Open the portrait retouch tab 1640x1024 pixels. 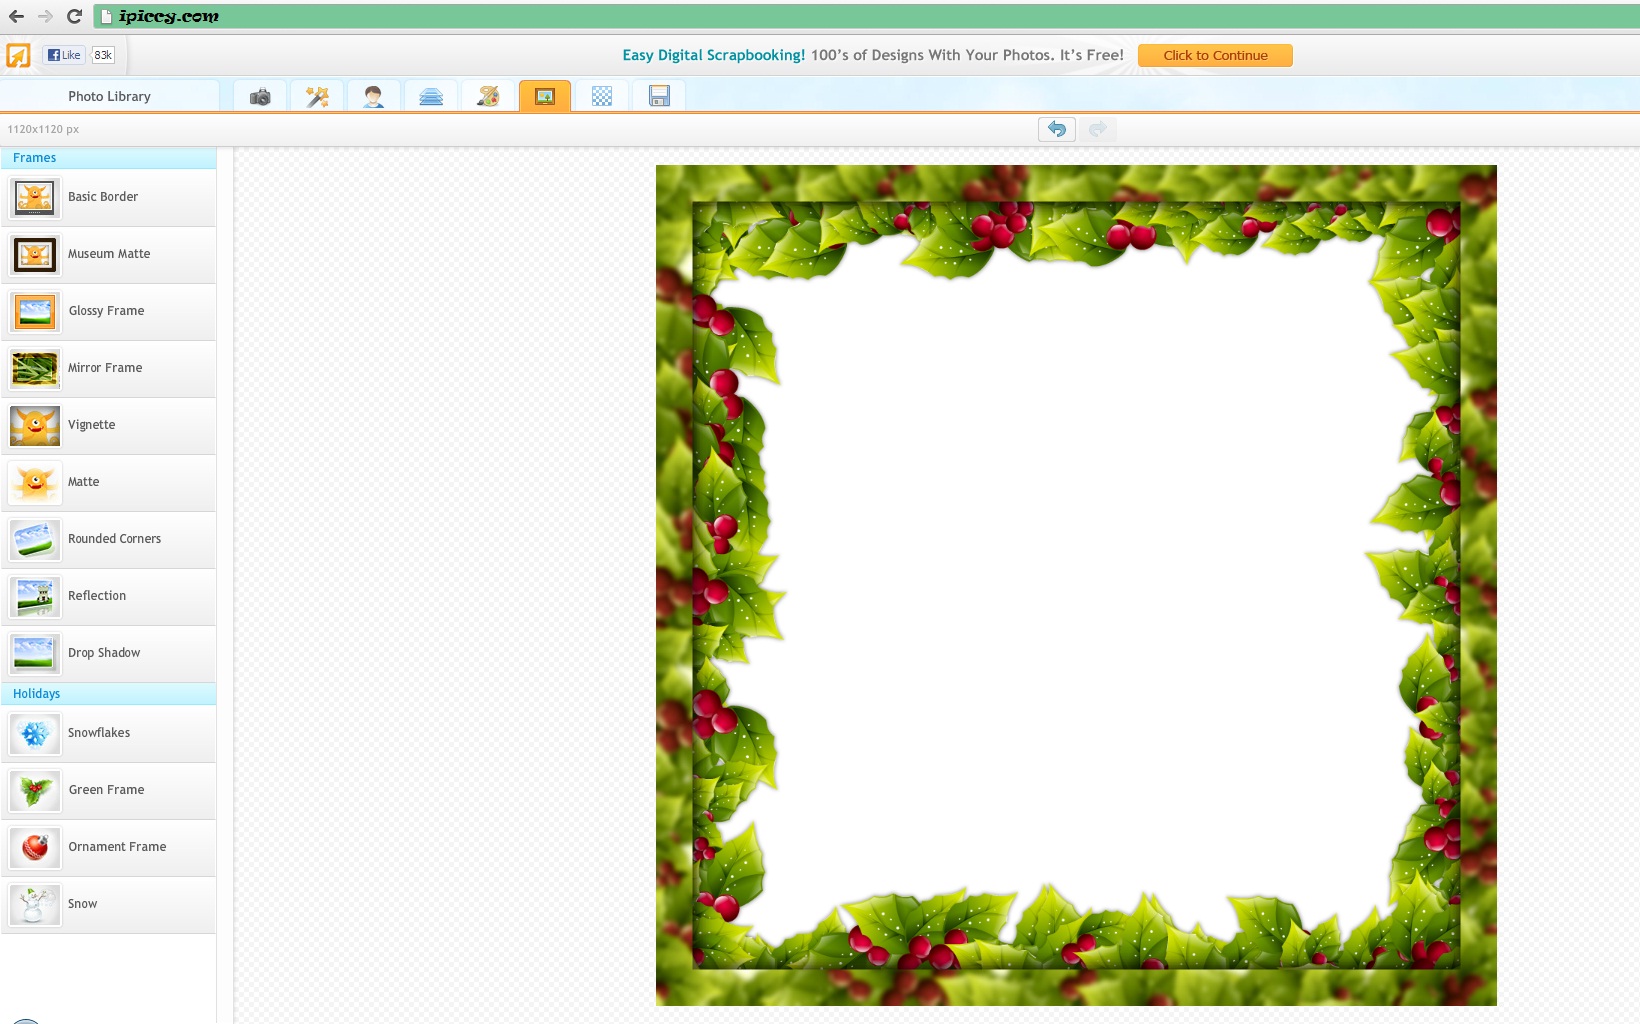pos(374,97)
